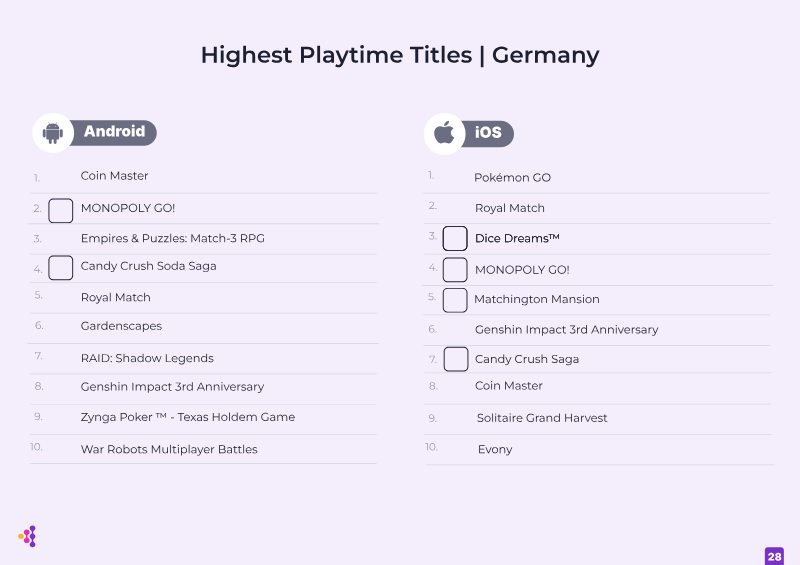This screenshot has width=800, height=565.
Task: Click the Android label pill
Action: (113, 133)
